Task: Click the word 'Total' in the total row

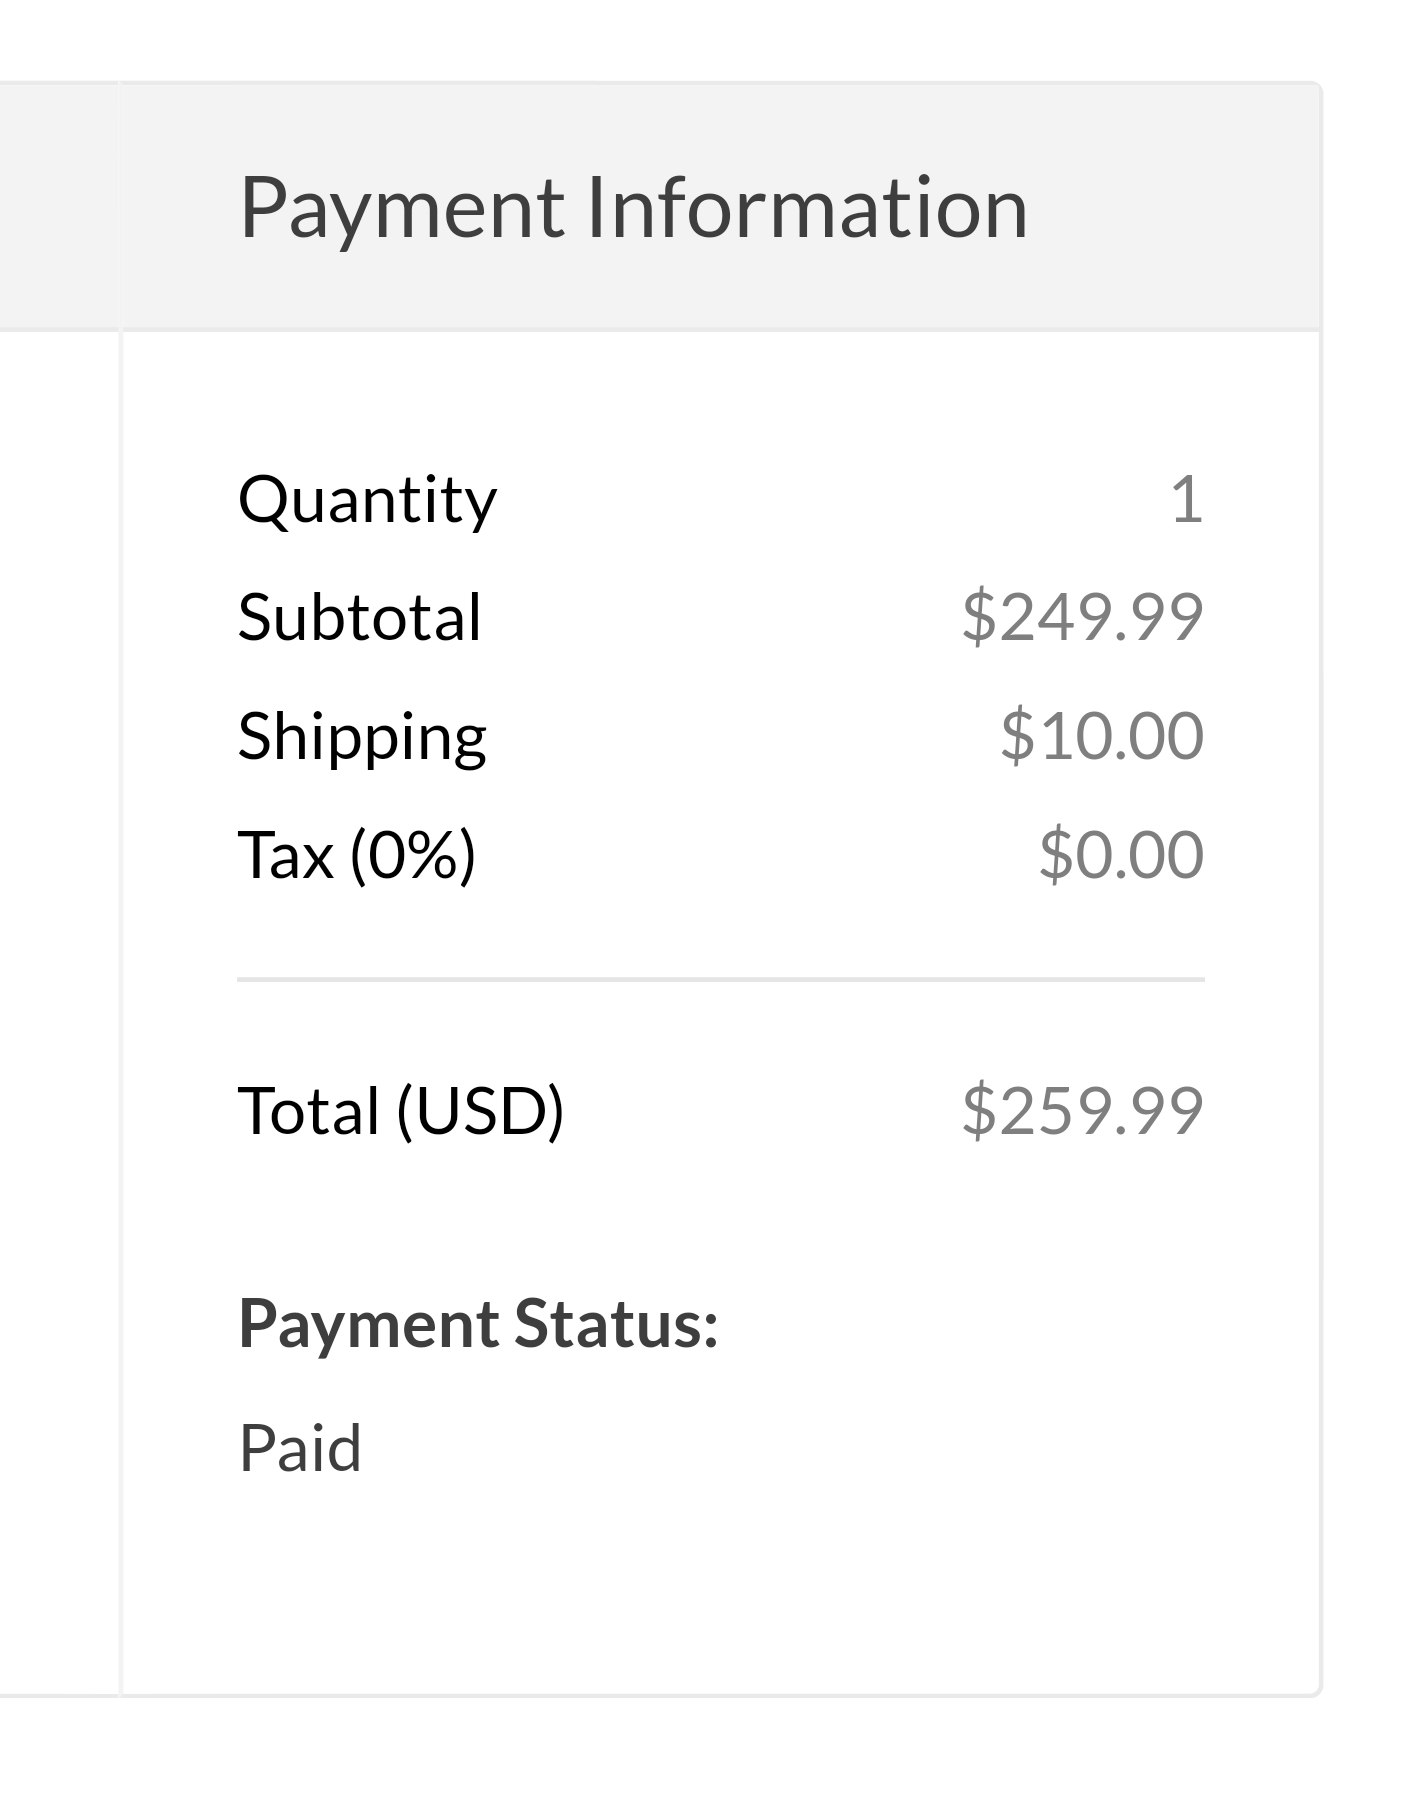Action: (x=309, y=1111)
